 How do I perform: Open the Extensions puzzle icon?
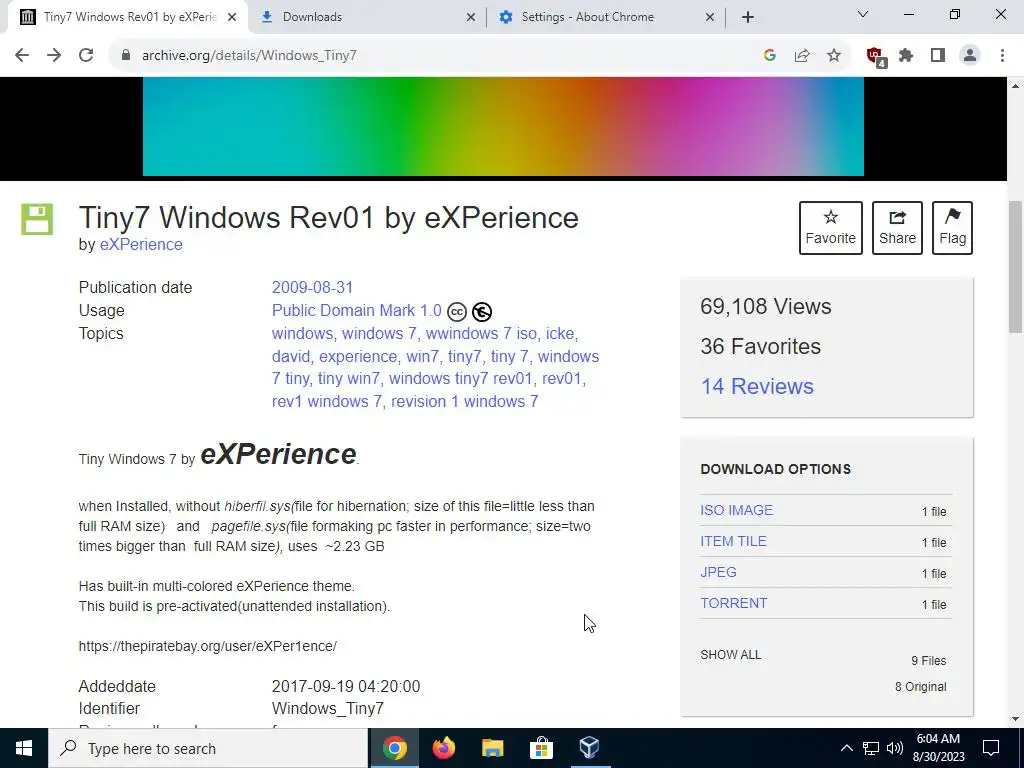click(906, 56)
